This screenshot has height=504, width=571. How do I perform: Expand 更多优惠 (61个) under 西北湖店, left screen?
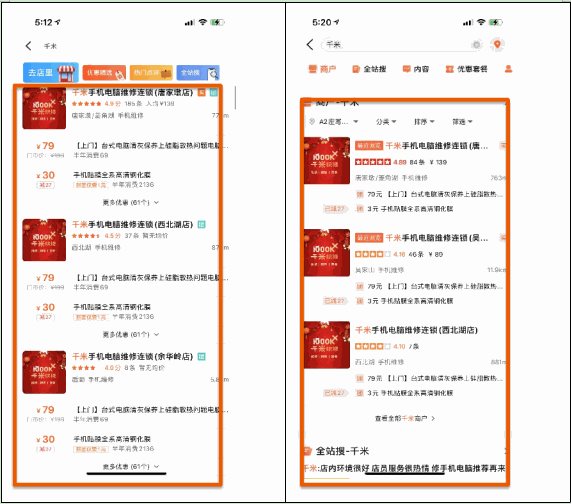[131, 334]
